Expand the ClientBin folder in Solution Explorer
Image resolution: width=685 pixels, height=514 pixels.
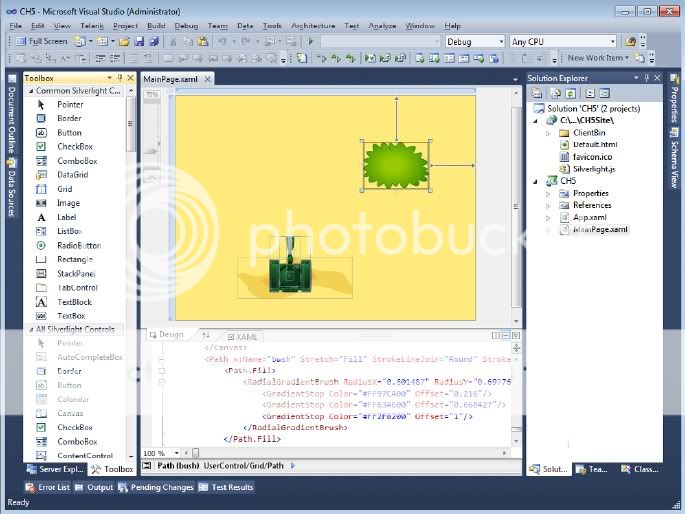(548, 133)
